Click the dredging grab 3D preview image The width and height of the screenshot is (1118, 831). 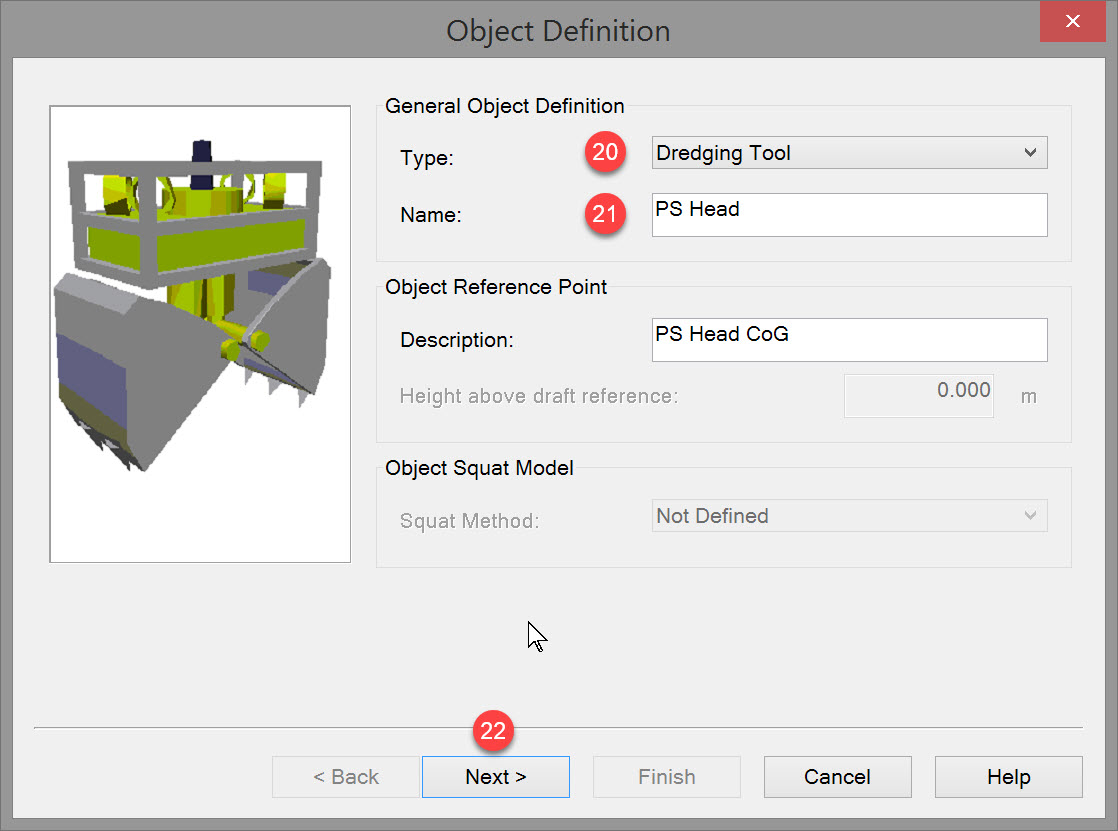pyautogui.click(x=200, y=333)
